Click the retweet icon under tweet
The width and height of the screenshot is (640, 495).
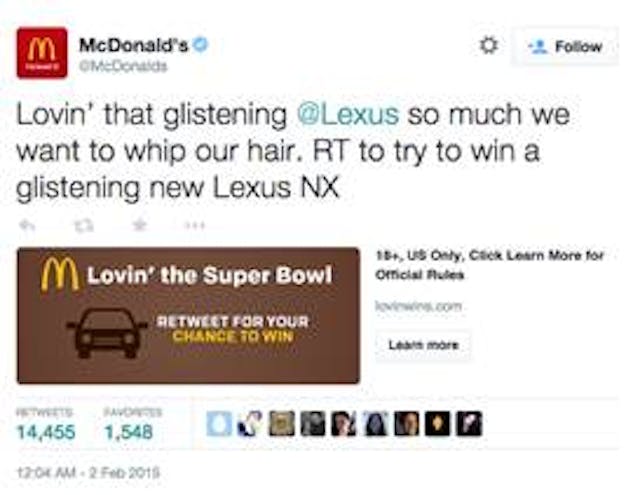point(84,225)
